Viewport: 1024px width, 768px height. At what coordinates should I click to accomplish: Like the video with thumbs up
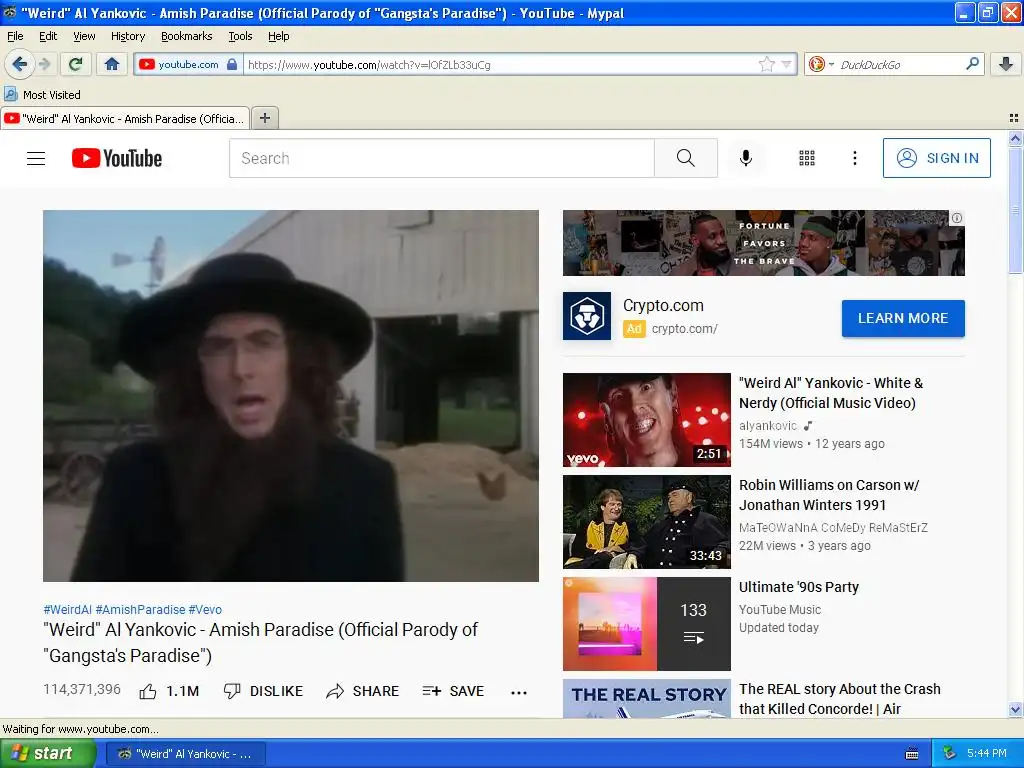(x=169, y=691)
